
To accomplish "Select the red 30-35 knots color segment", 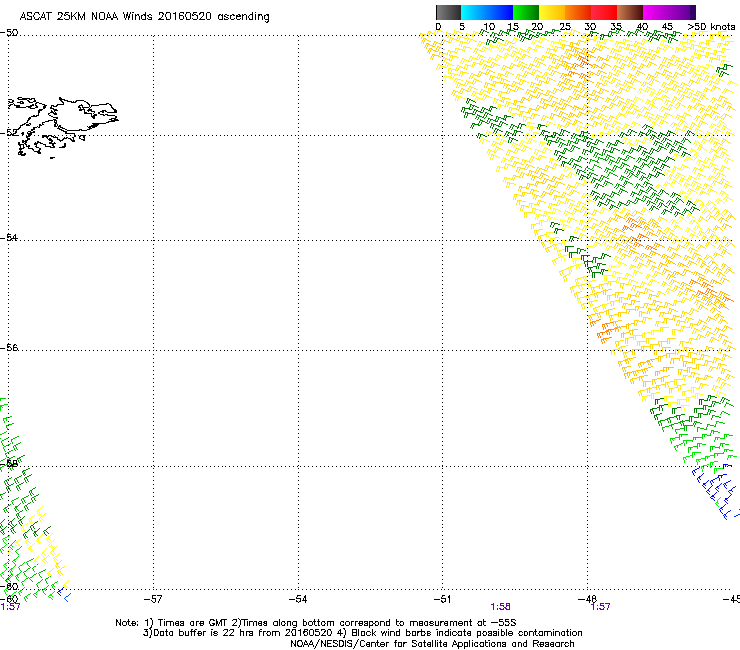I will [604, 12].
